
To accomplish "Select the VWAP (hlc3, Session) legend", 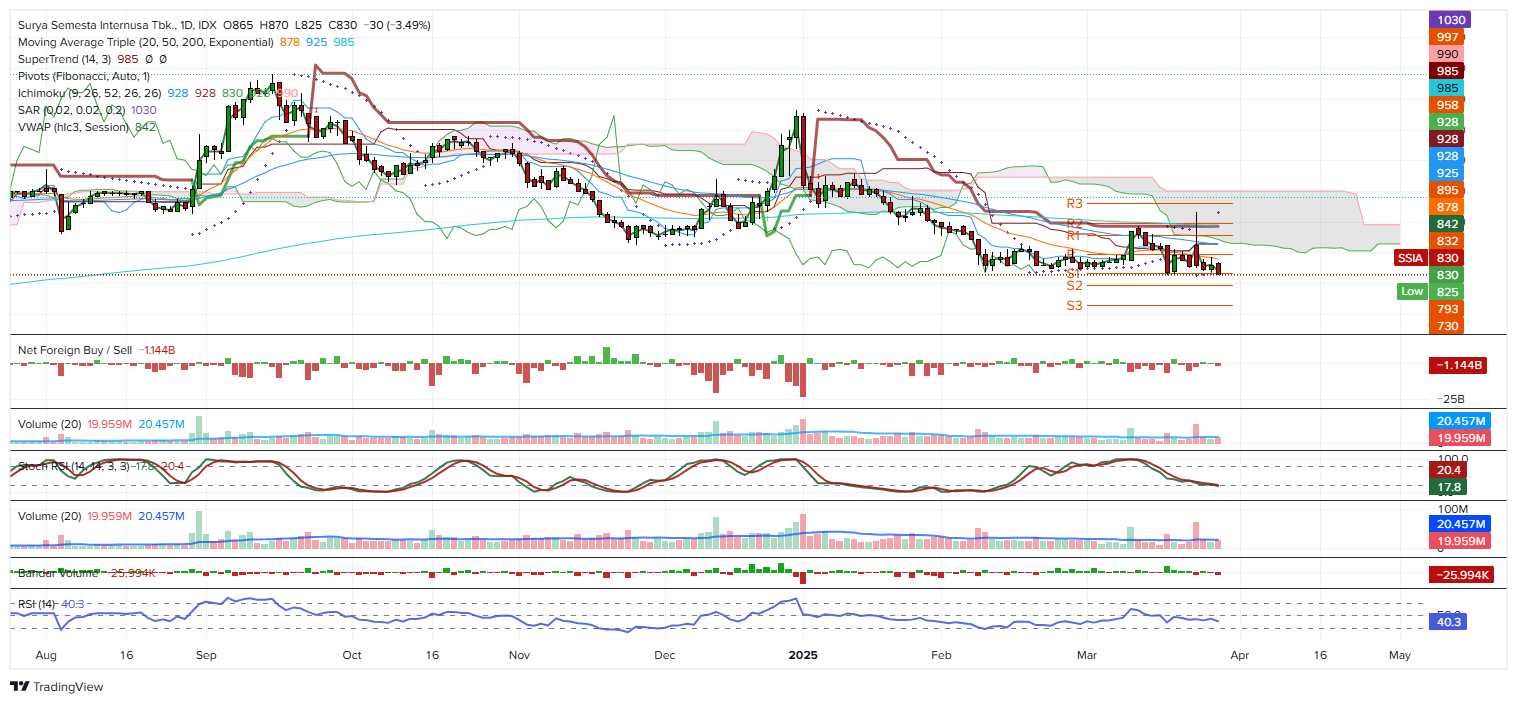I will tap(74, 127).
